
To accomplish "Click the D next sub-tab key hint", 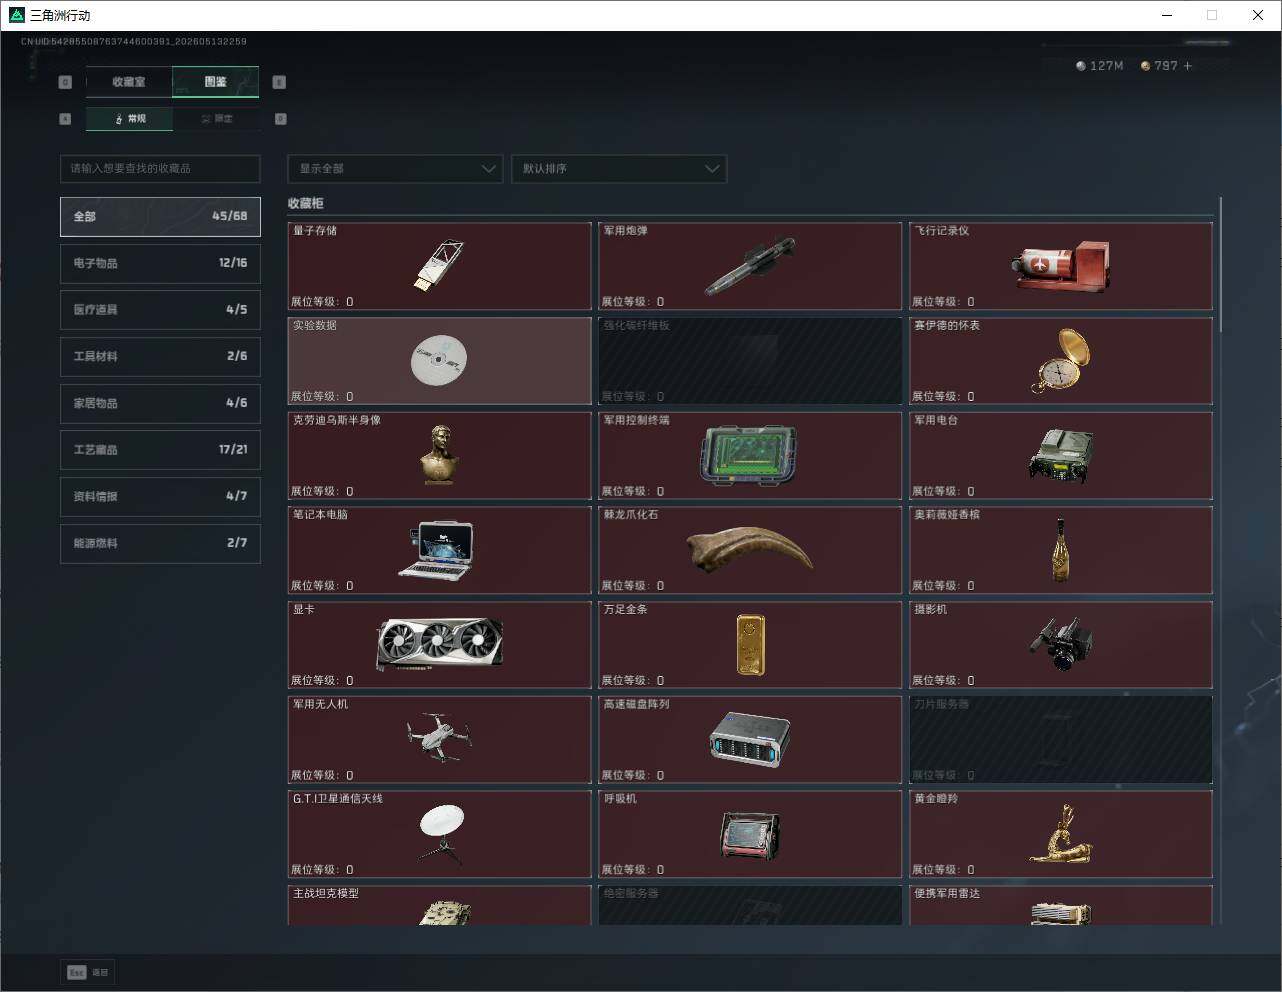I will coord(281,119).
